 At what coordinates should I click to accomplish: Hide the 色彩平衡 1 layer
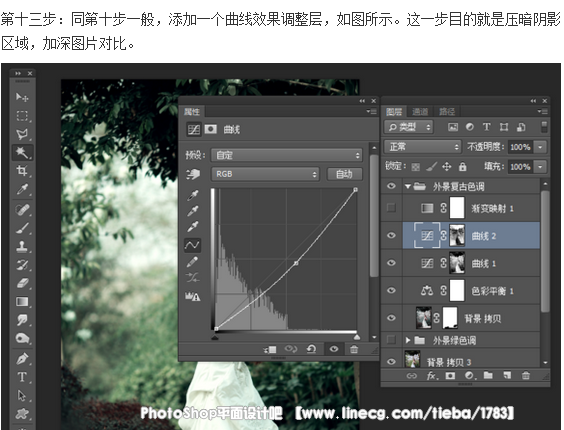[x=391, y=290]
